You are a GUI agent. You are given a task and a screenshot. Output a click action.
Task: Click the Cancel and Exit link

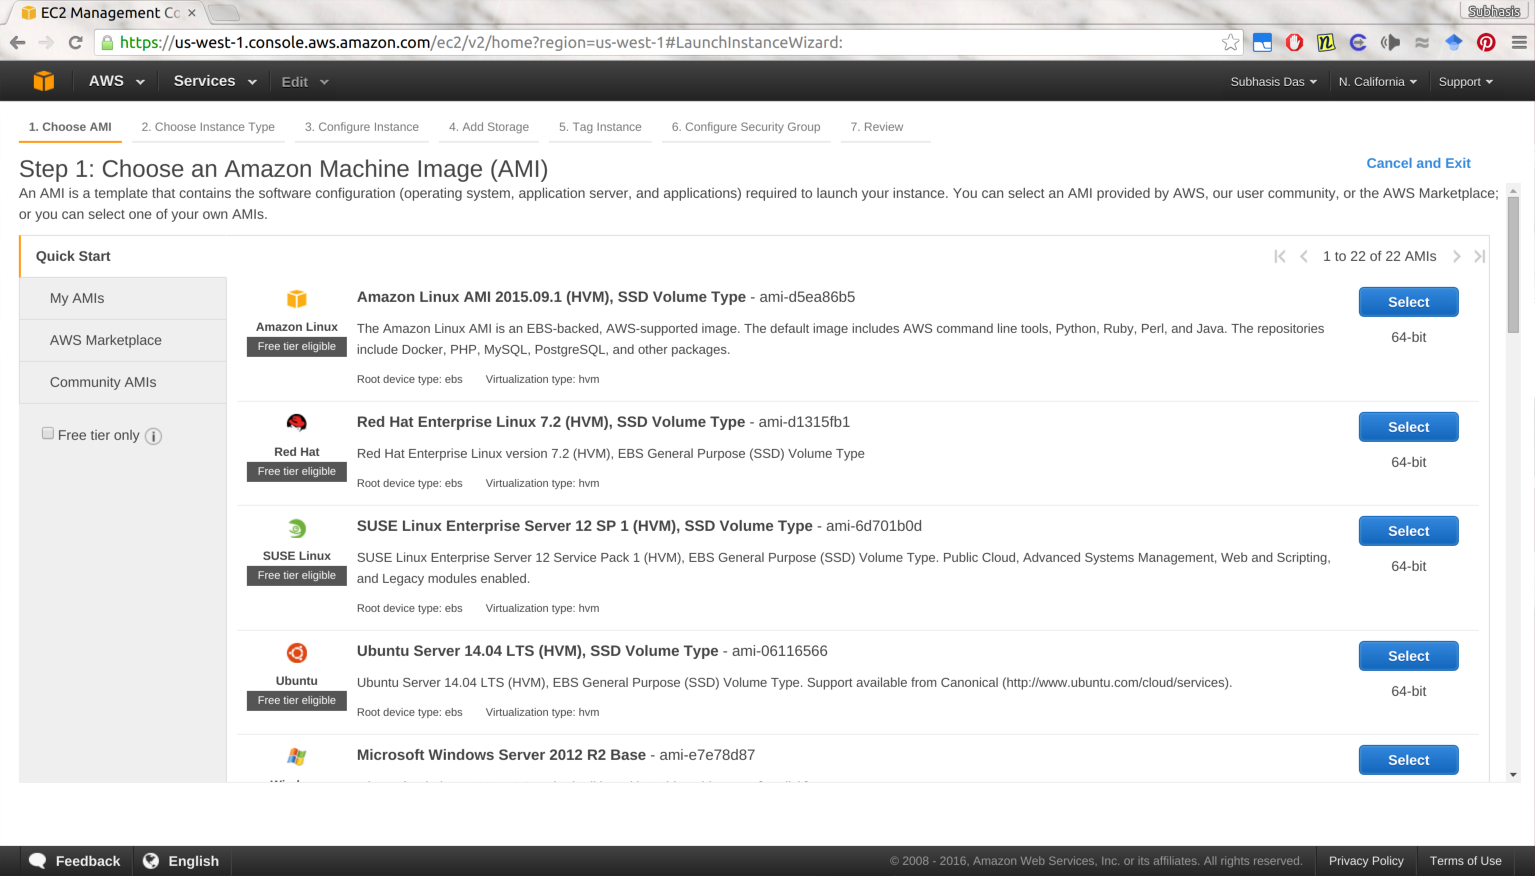pyautogui.click(x=1418, y=163)
